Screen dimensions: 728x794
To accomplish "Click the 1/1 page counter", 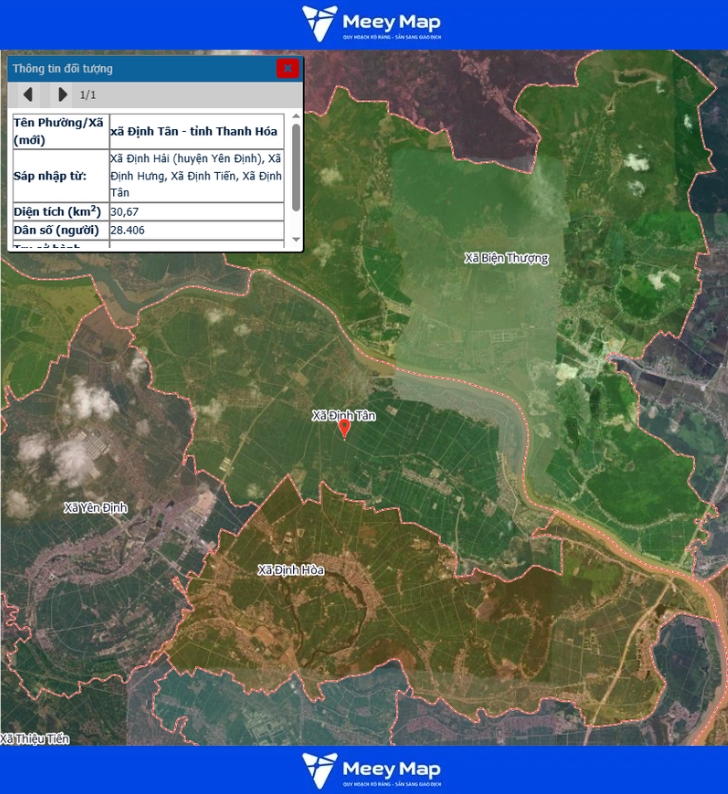I will [x=88, y=95].
